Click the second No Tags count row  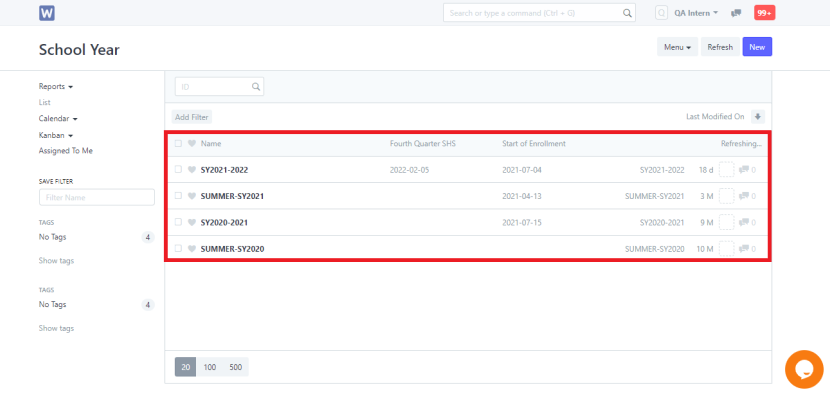point(96,305)
